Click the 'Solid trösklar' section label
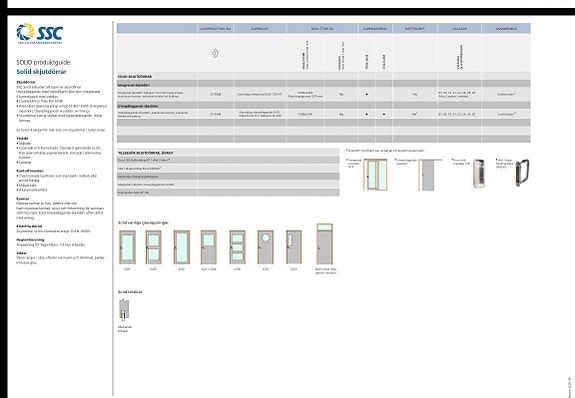The image size is (575, 398). [130, 292]
